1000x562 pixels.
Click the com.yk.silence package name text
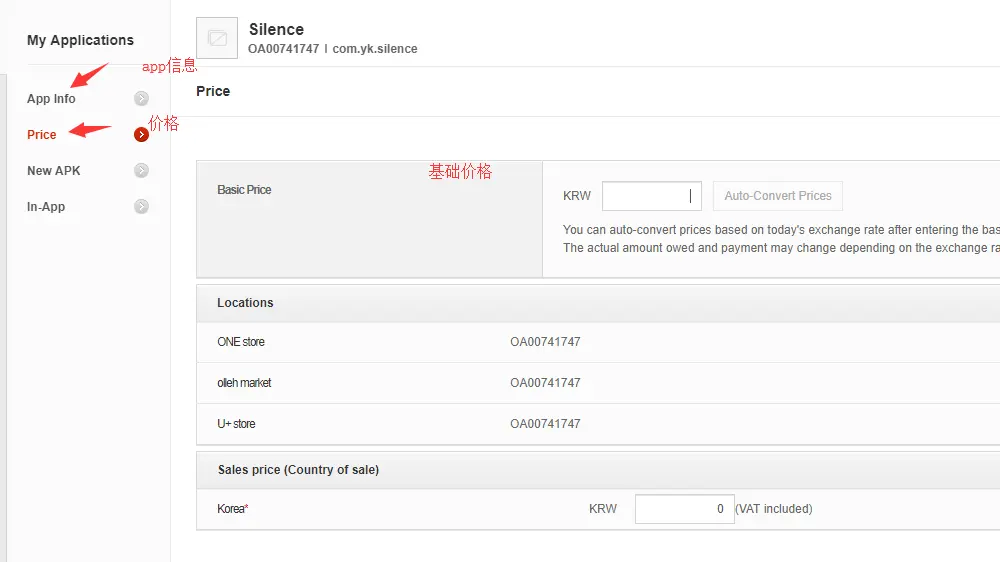click(375, 49)
